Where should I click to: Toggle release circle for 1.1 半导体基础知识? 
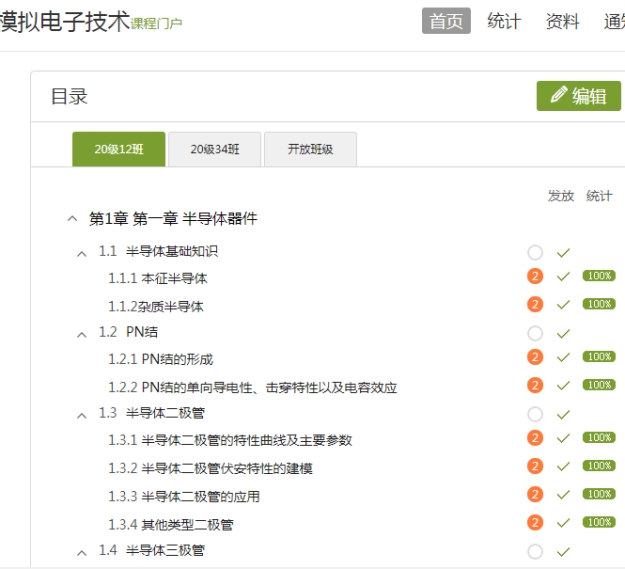click(x=535, y=252)
